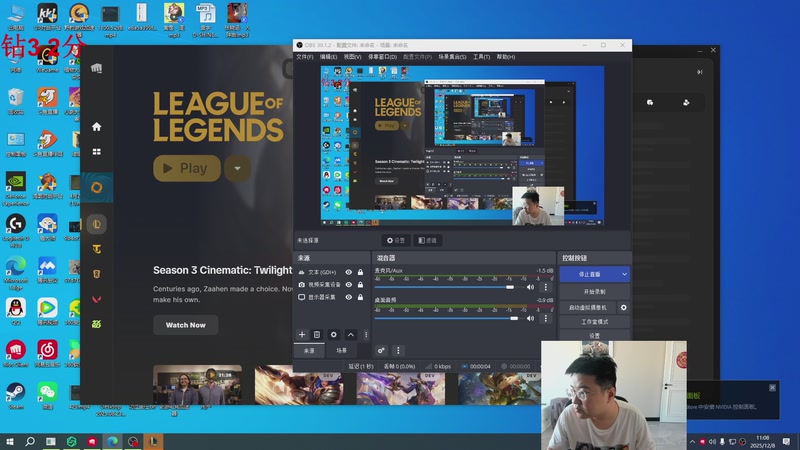Click the Windows Start button
Screen dimensions: 800x450
pyautogui.click(x=10, y=441)
